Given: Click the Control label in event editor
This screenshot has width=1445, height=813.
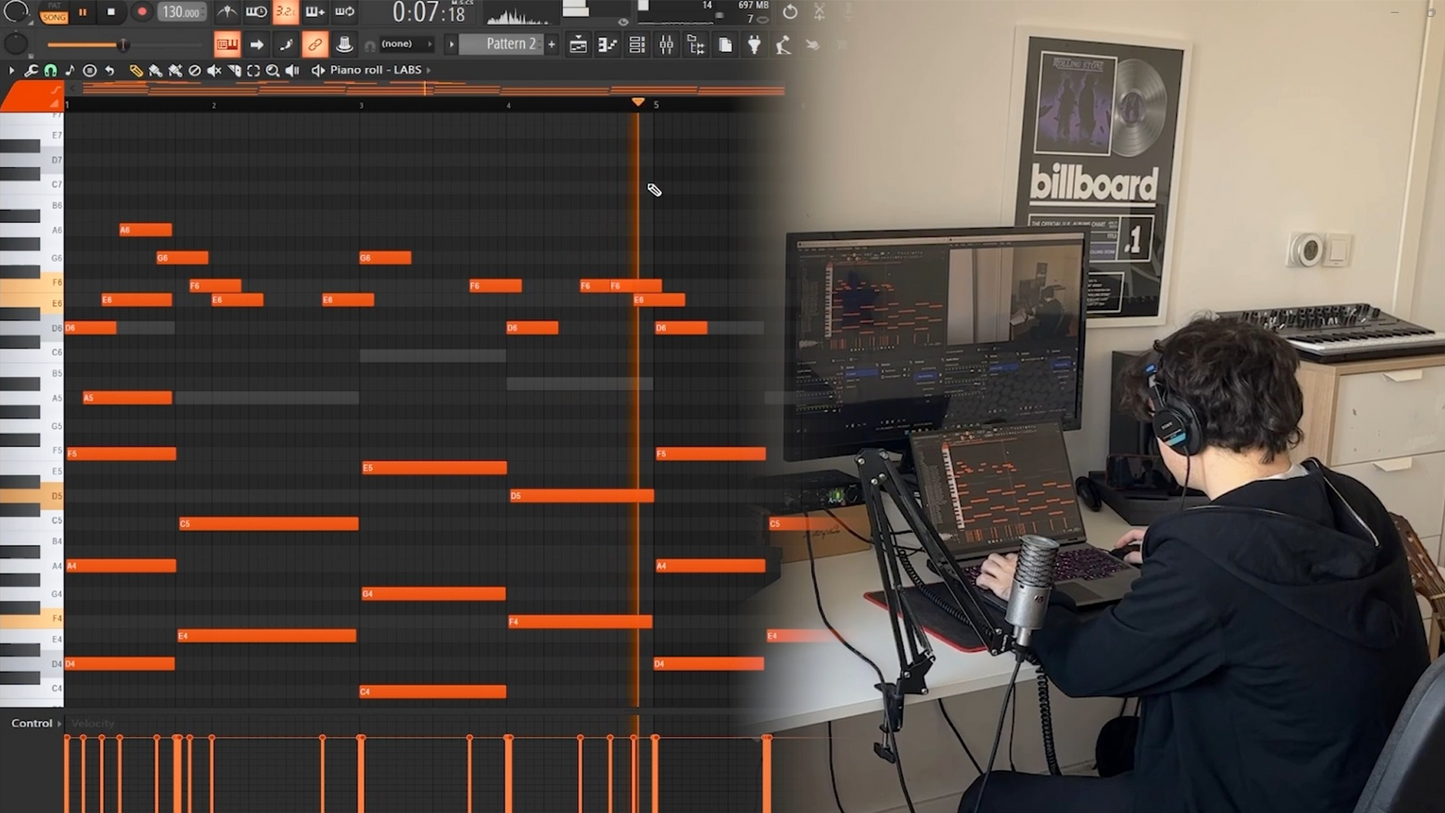Looking at the screenshot, I should [x=32, y=723].
